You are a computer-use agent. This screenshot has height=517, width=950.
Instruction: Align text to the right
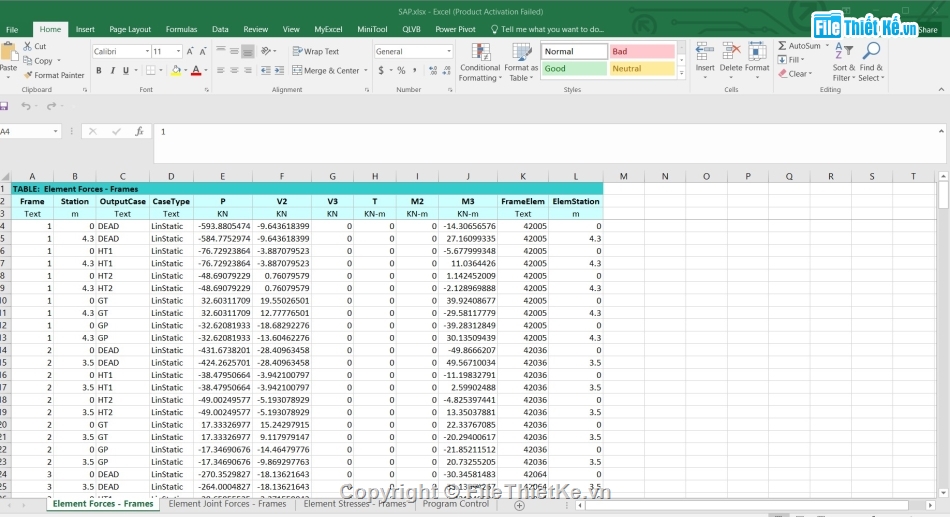pos(247,70)
